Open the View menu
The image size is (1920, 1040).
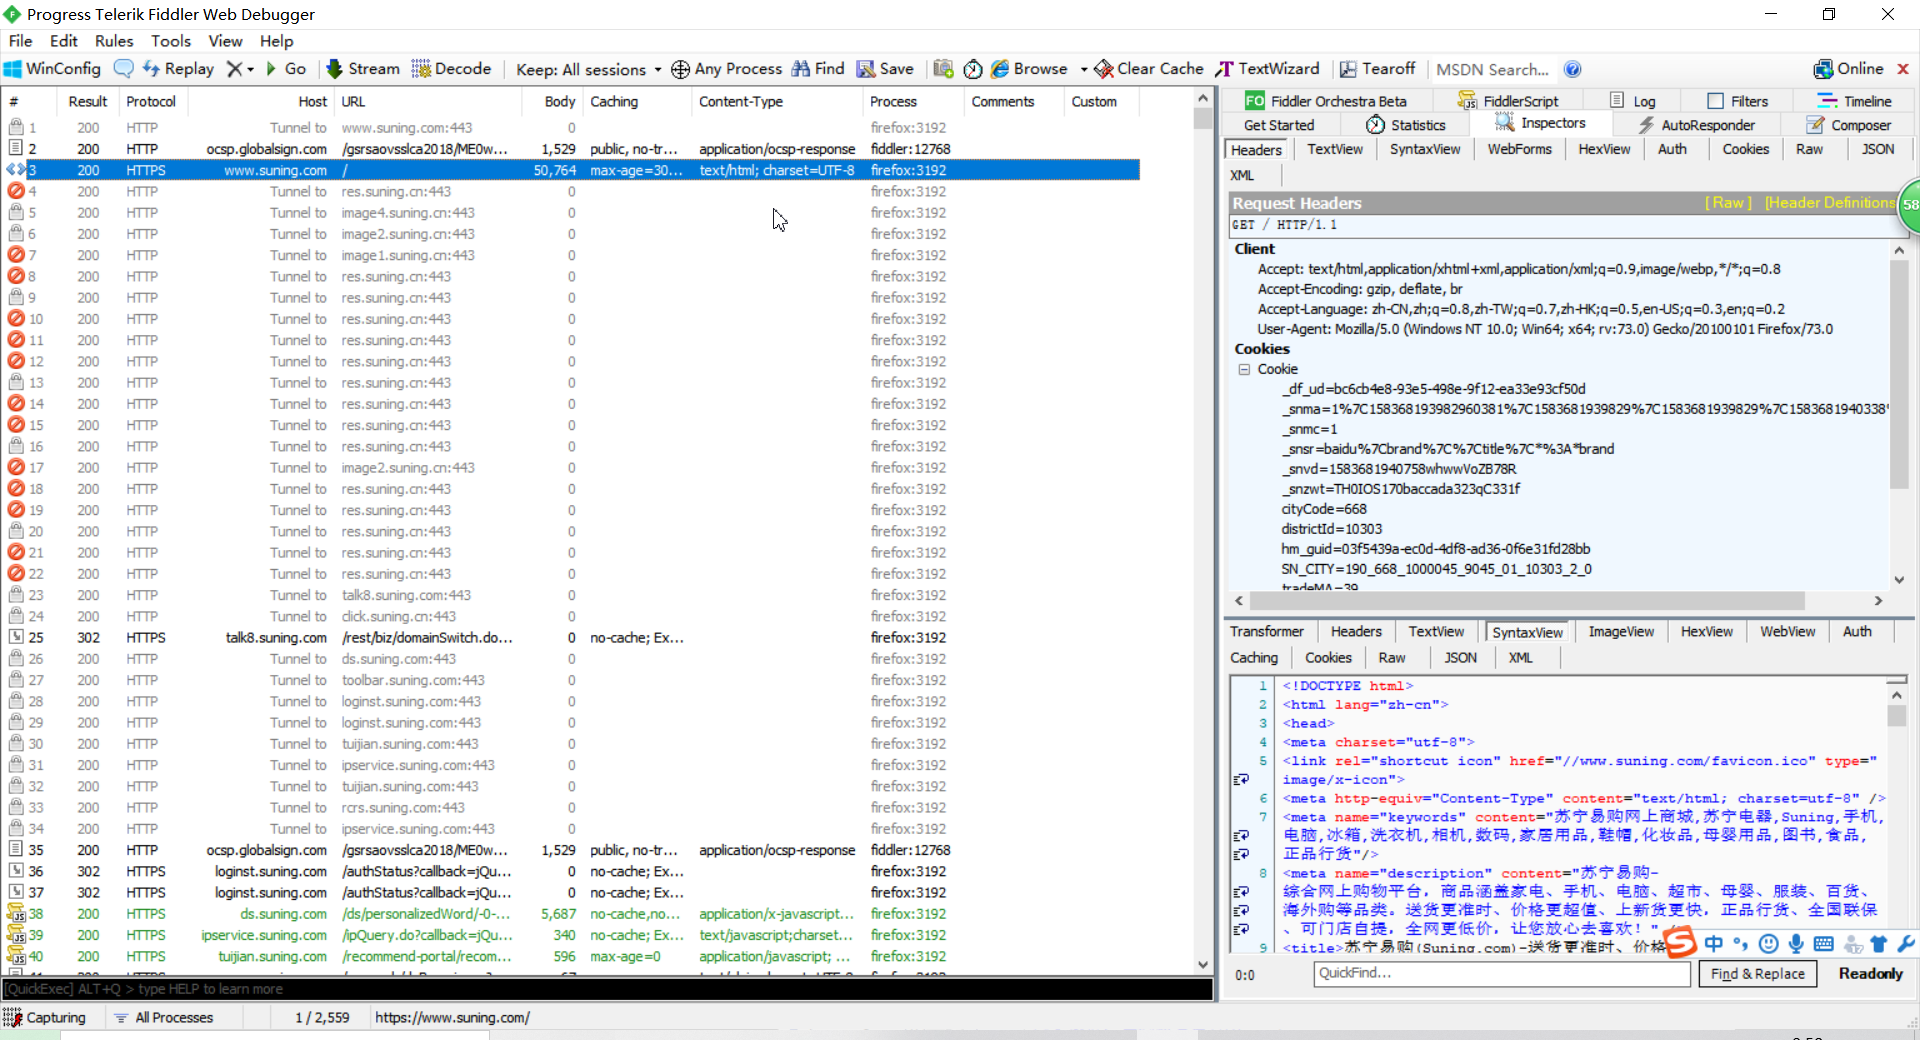pos(225,41)
